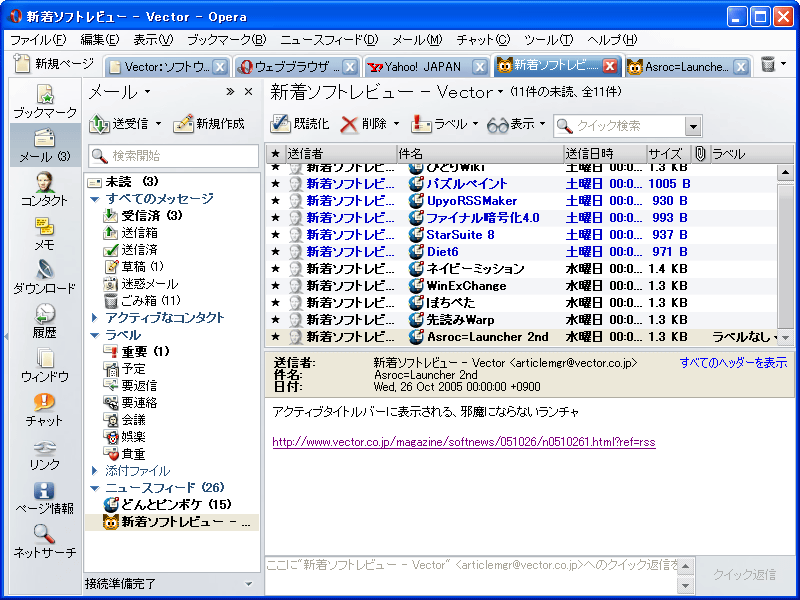Click quick reply box scroll-down arrow
Image resolution: width=800 pixels, height=600 pixels.
tap(685, 586)
